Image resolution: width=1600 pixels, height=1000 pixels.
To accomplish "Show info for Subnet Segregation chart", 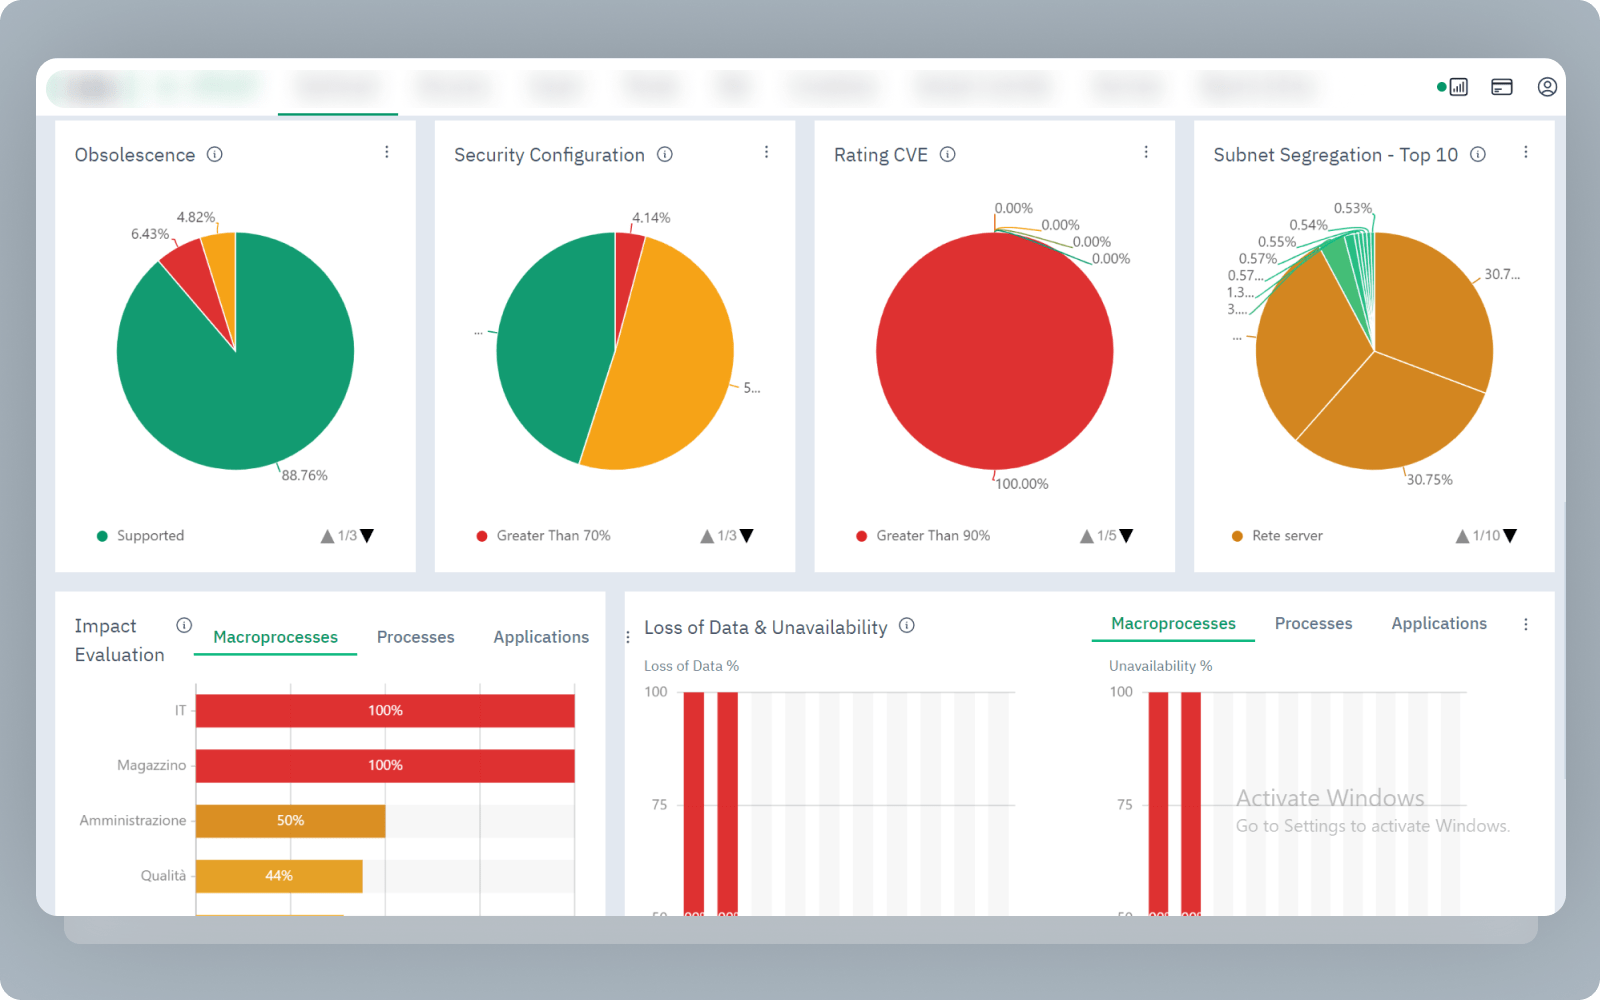I will 1478,154.
